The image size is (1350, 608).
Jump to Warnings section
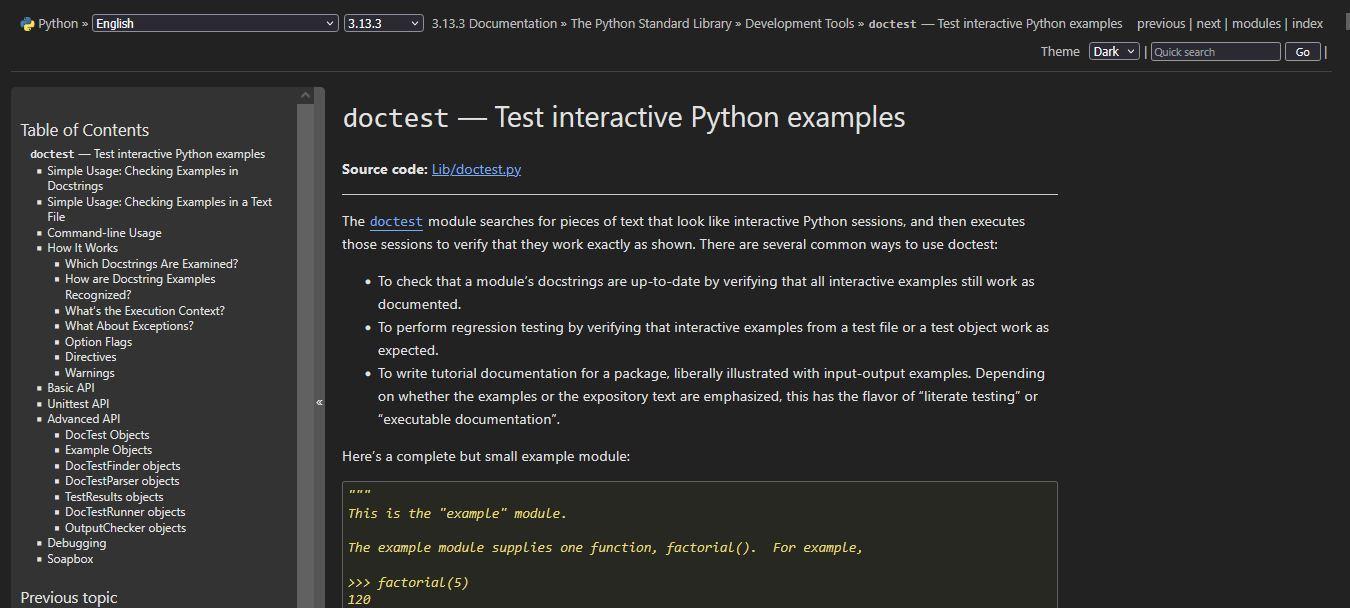89,373
